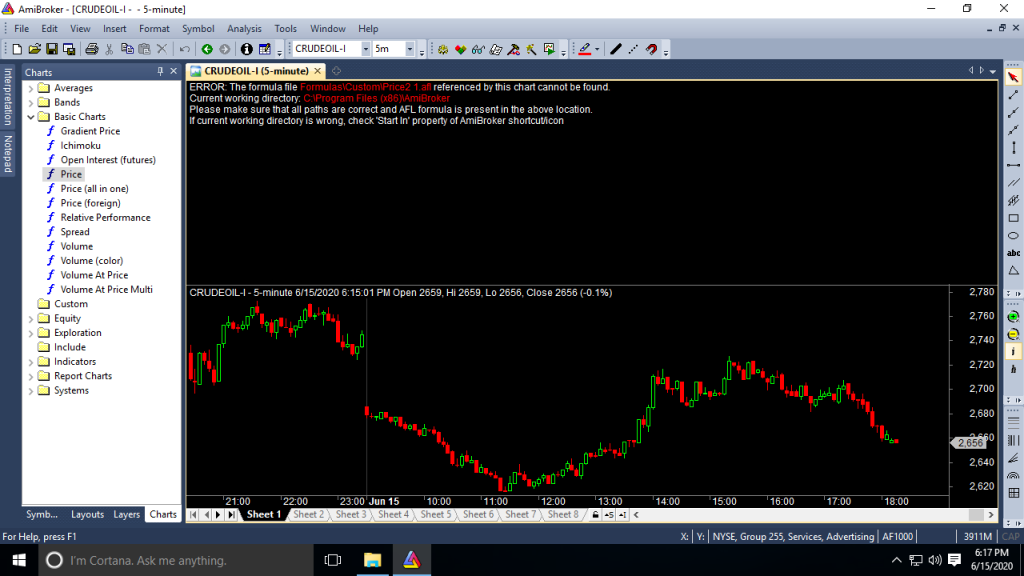Screen dimensions: 1024x576
Task: Select the trend line drawing tool
Action: tap(1013, 95)
